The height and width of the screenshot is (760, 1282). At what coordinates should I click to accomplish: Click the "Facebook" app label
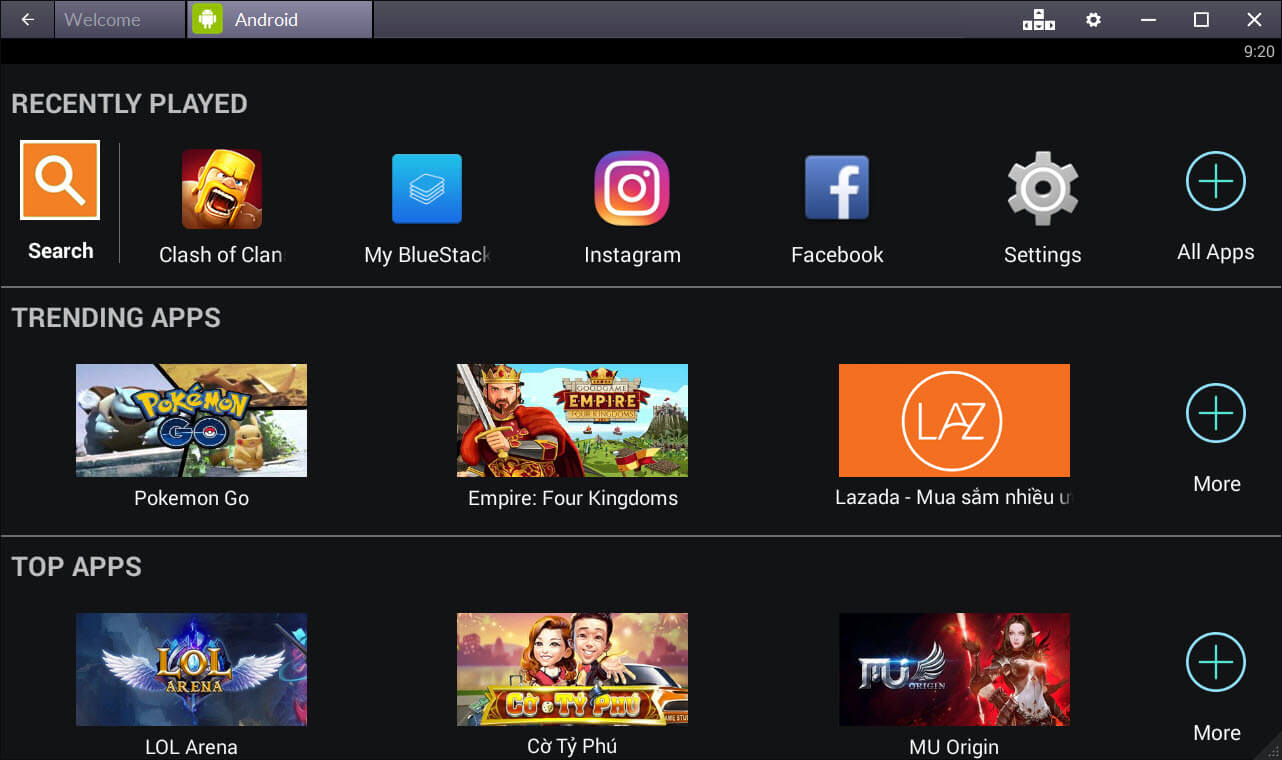tap(837, 255)
